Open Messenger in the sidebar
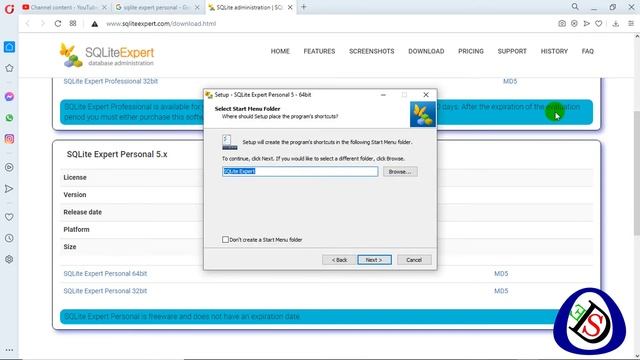Screen dimensions: 640x360 pyautogui.click(x=9, y=97)
